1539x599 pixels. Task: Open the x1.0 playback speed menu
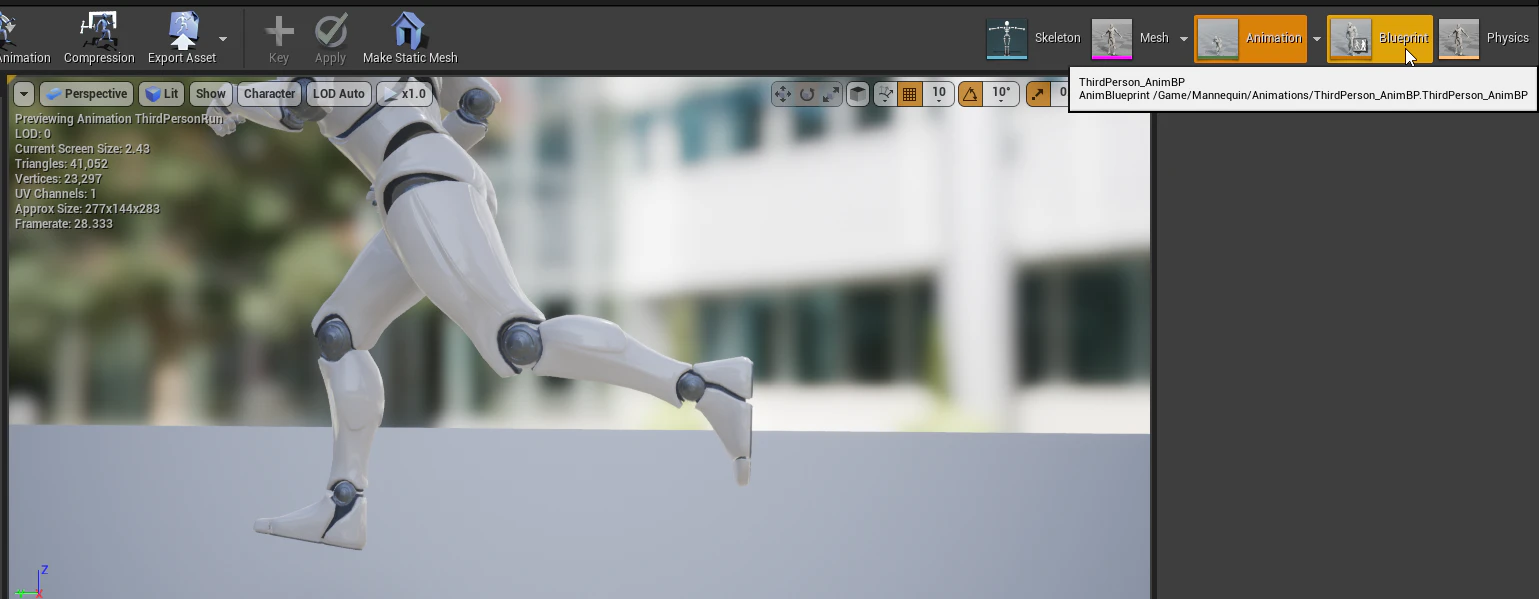404,94
